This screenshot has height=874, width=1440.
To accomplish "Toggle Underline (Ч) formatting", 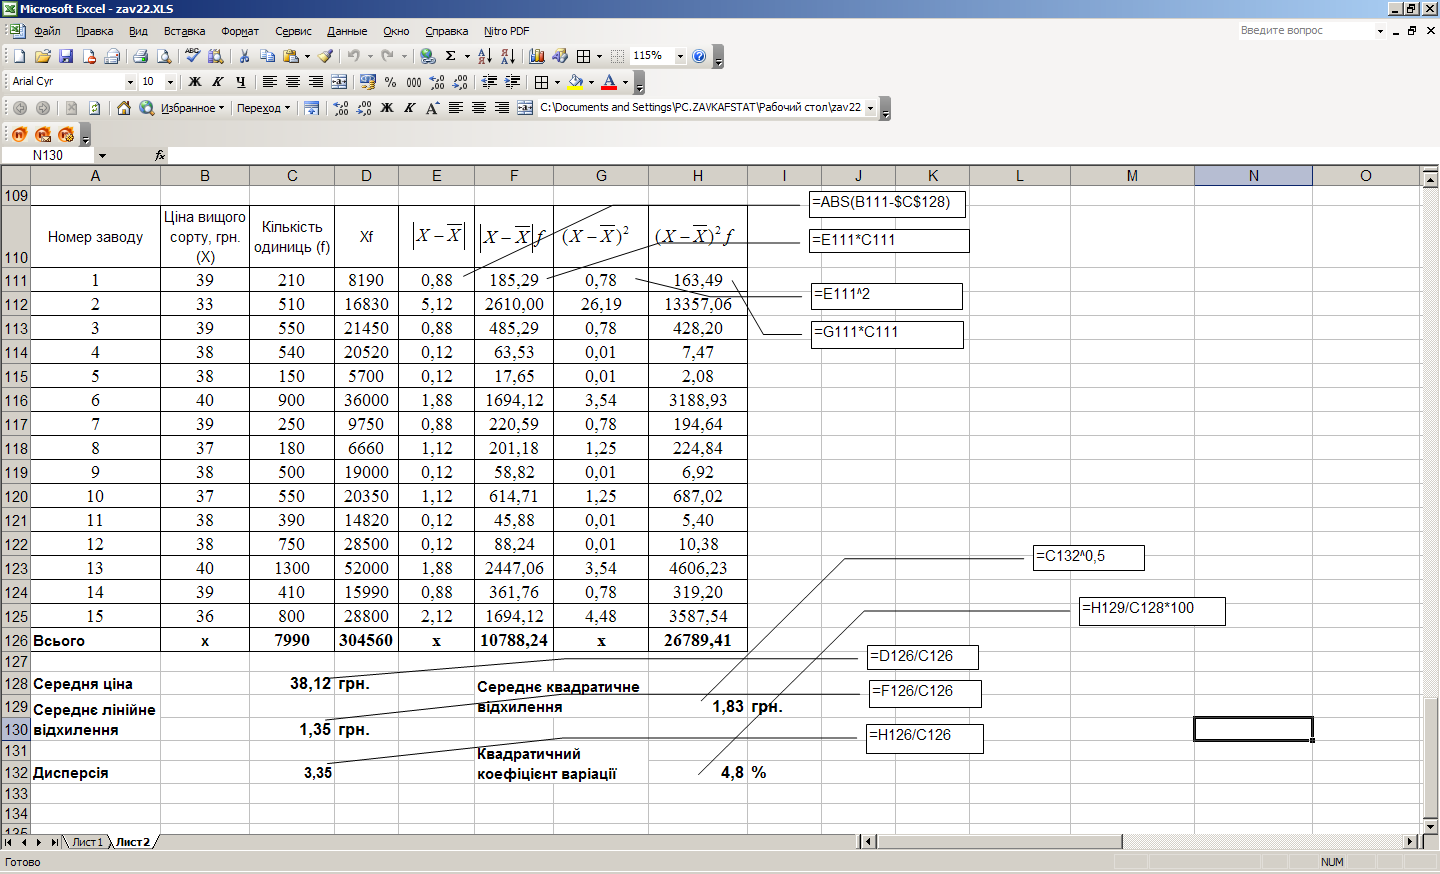I will click(241, 82).
